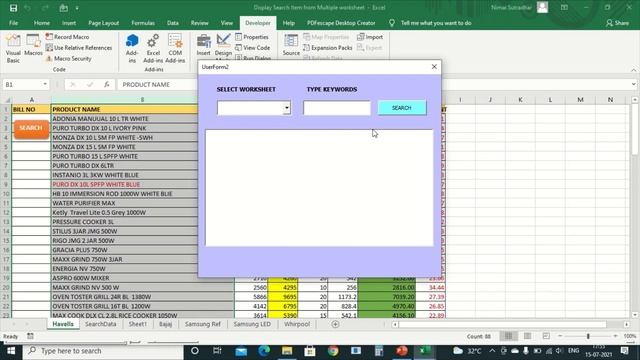640x360 pixels.
Task: Open the Bajaj sheet tab
Action: click(165, 324)
